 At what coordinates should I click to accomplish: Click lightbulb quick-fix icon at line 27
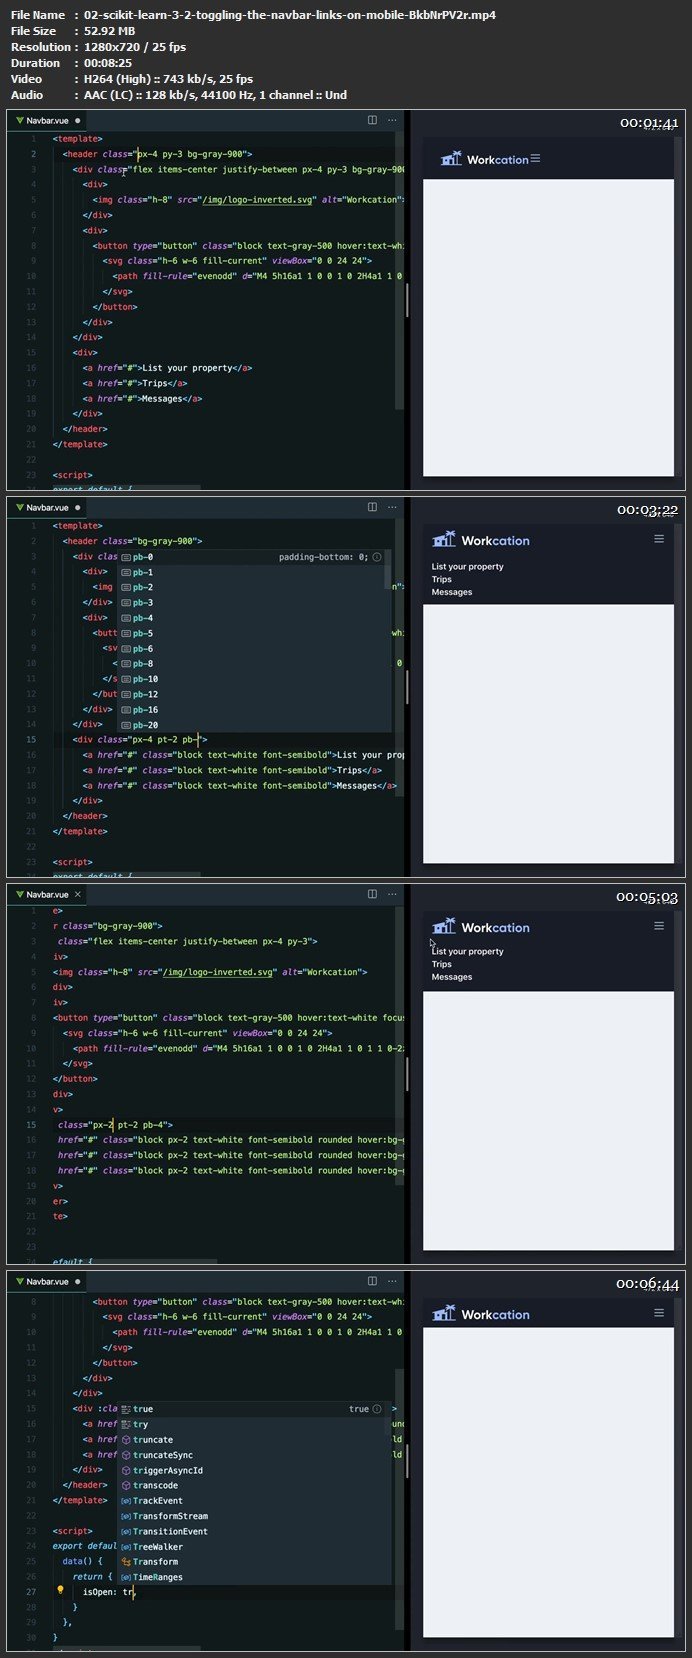[x=60, y=1590]
